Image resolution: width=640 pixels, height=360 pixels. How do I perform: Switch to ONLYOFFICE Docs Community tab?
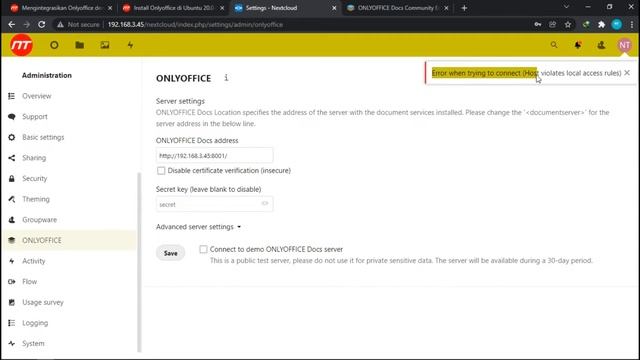pos(396,8)
